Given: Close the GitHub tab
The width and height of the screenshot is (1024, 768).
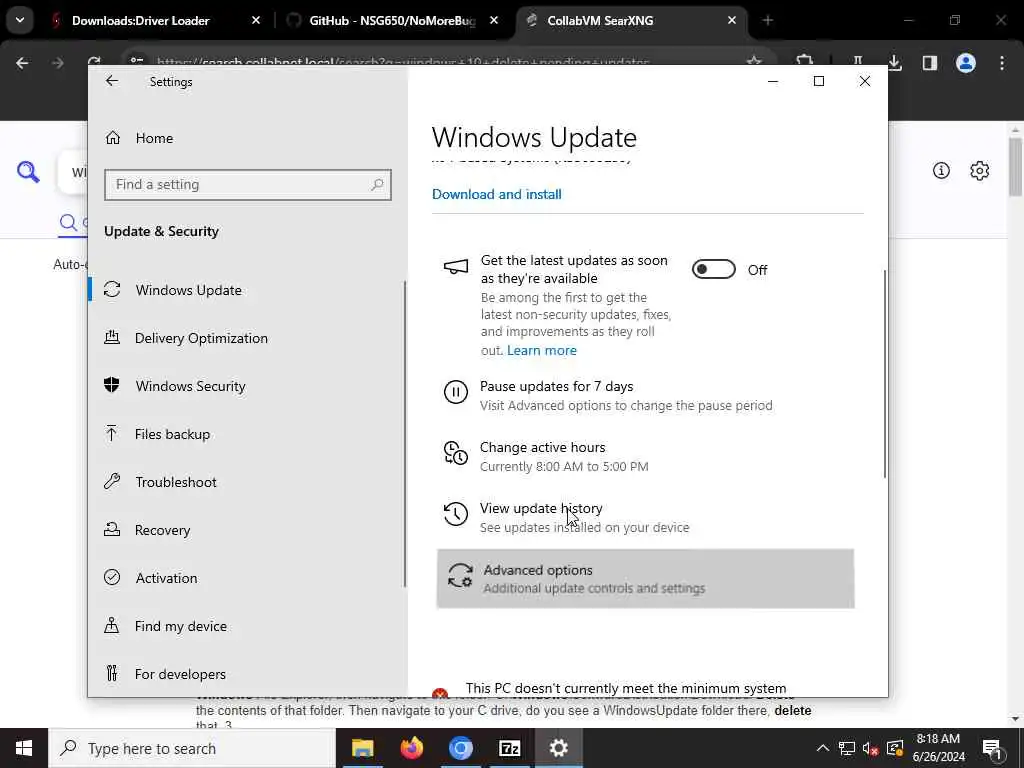Looking at the screenshot, I should 494,20.
